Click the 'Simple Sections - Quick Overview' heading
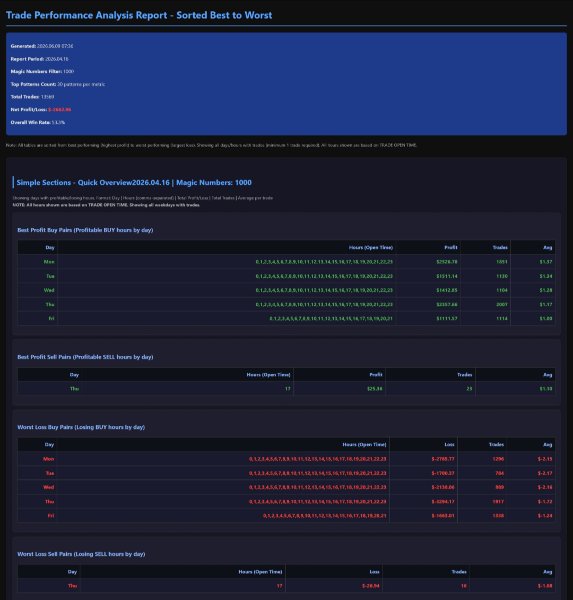Screen dimensions: 573x600 tap(134, 183)
